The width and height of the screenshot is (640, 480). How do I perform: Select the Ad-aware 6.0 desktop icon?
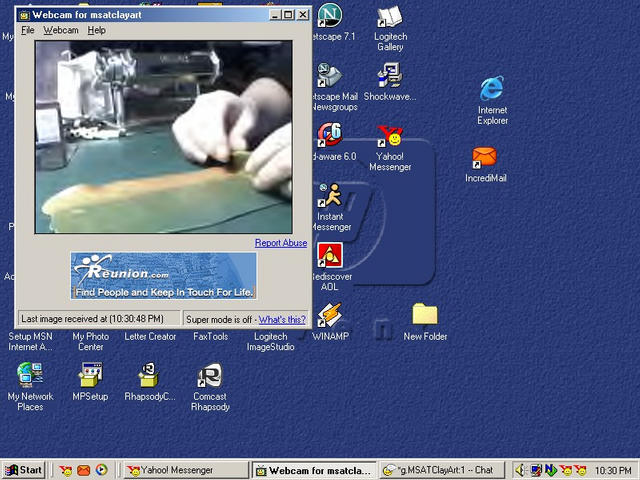pos(330,135)
